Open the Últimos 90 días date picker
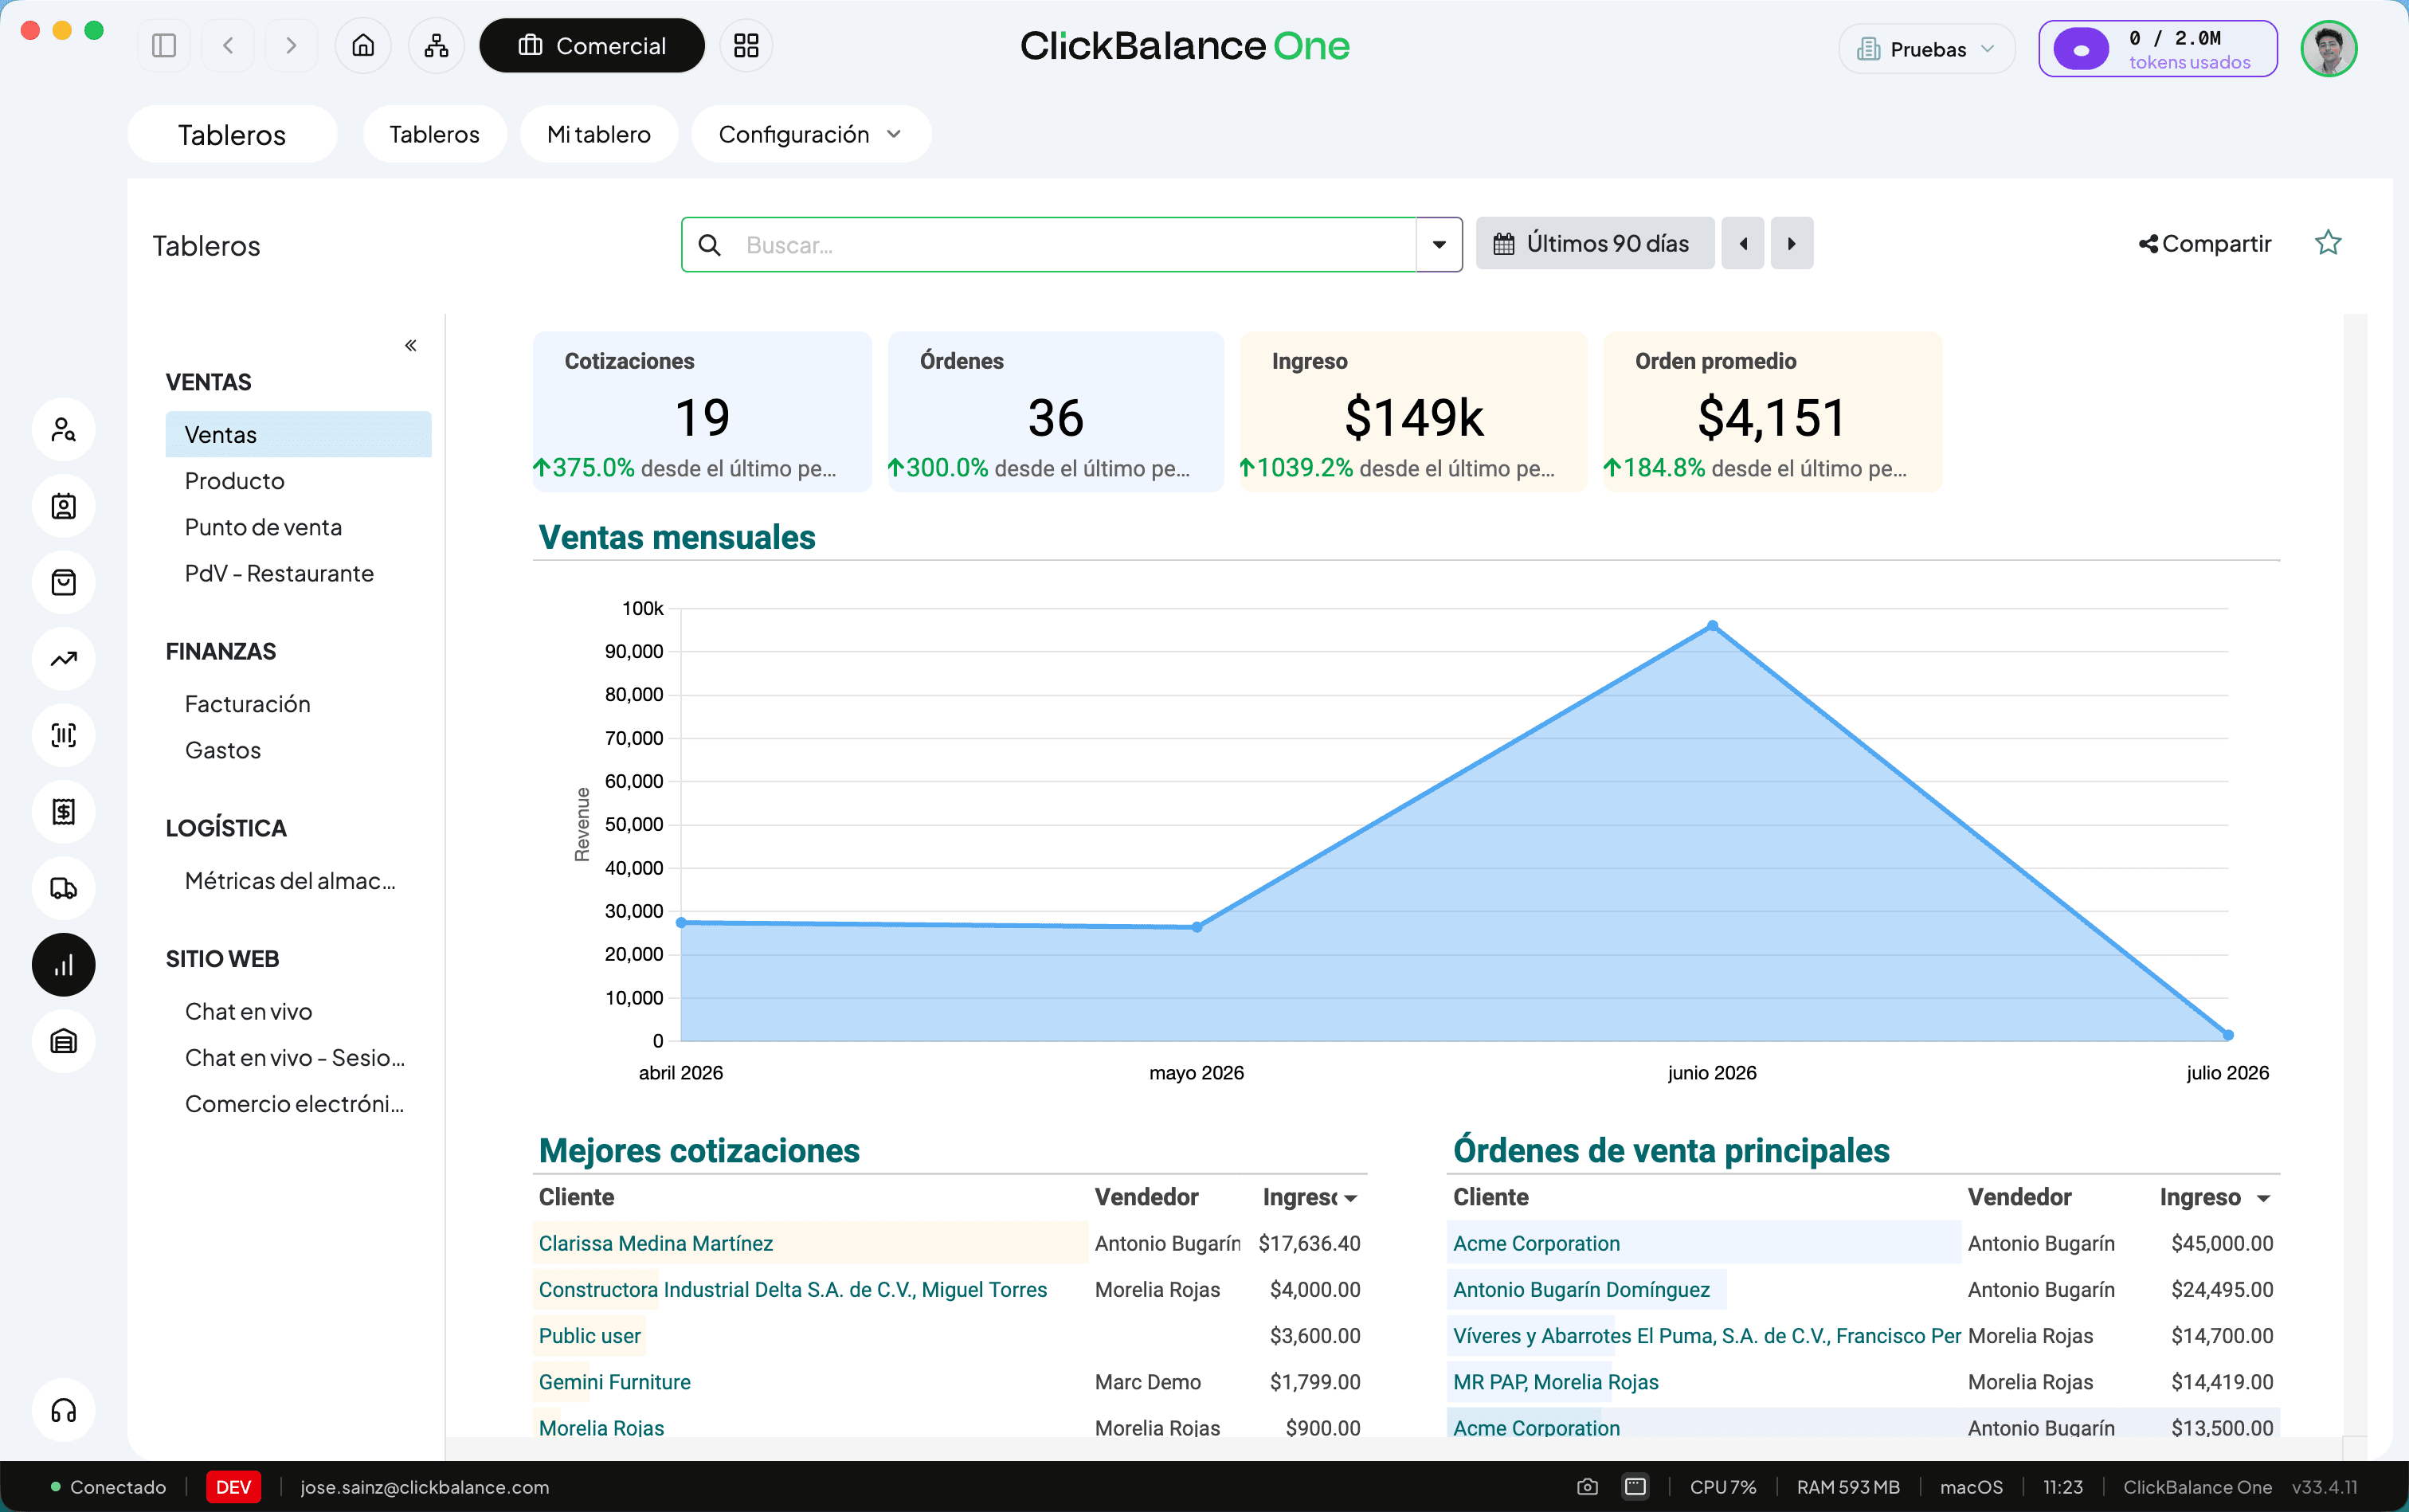The image size is (2409, 1512). pos(1594,244)
